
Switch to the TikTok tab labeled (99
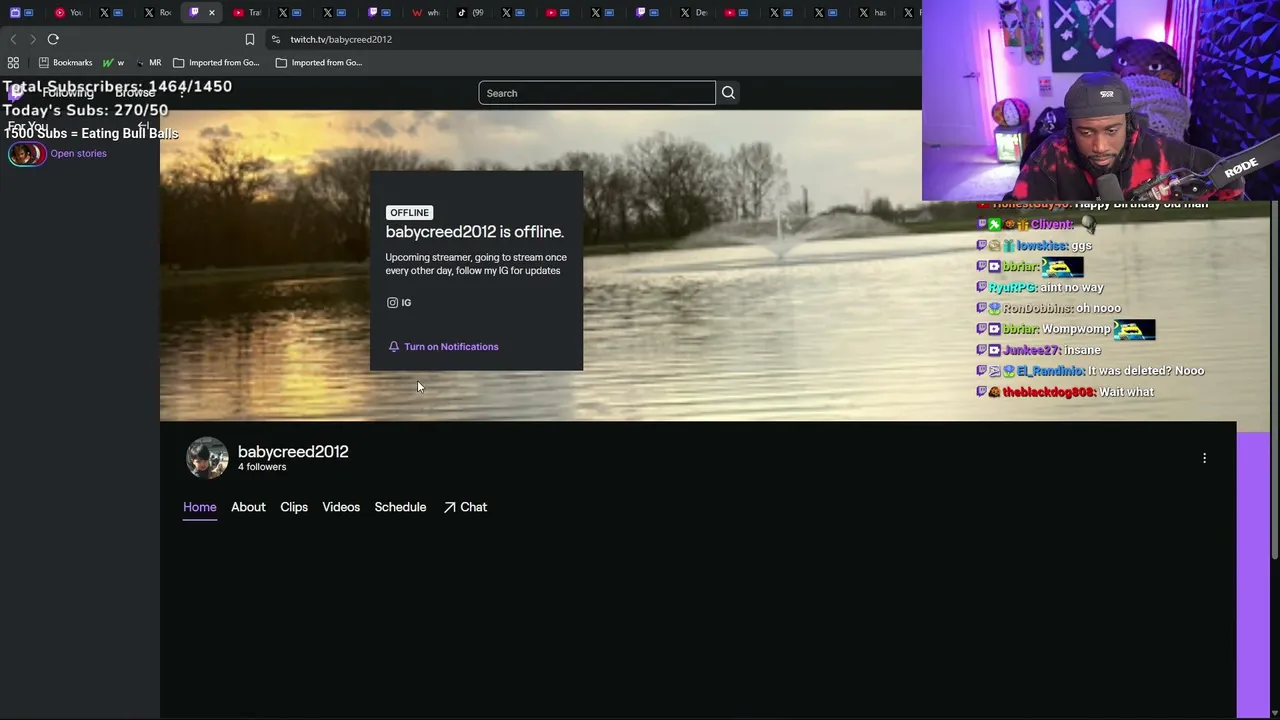point(469,13)
